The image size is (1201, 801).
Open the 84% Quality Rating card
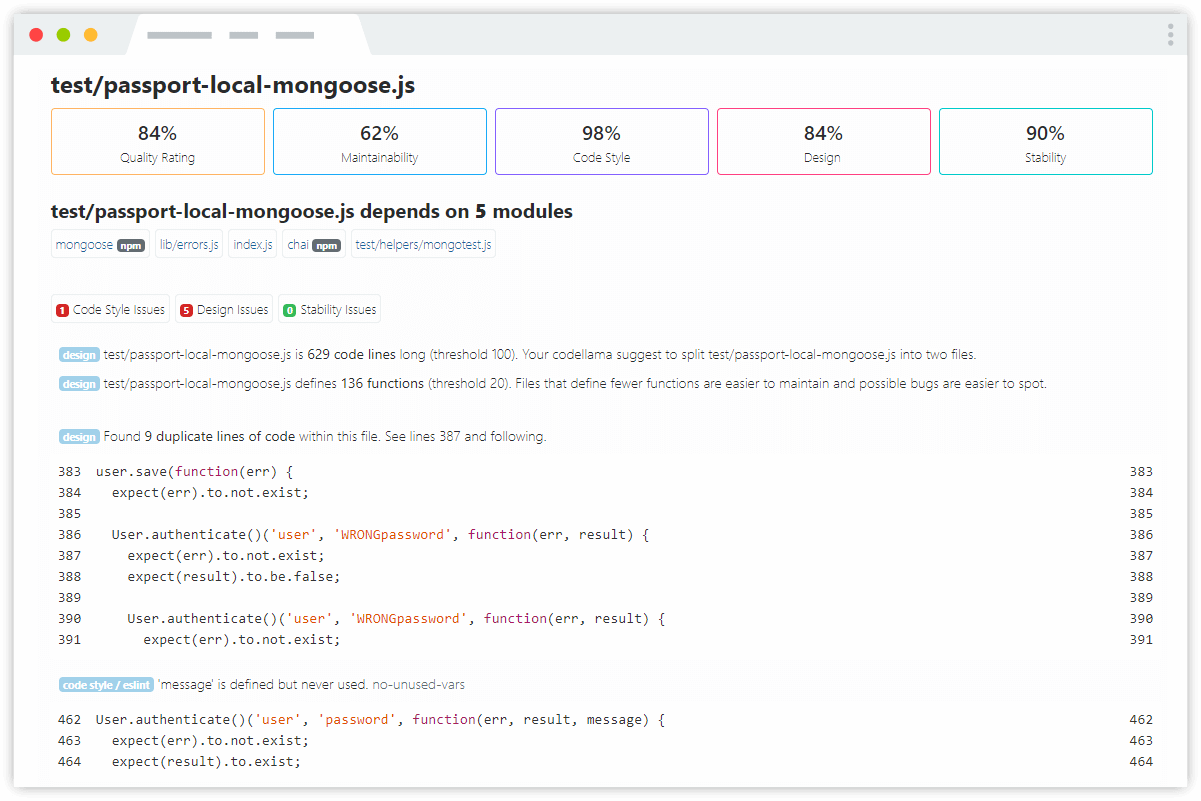click(x=158, y=142)
